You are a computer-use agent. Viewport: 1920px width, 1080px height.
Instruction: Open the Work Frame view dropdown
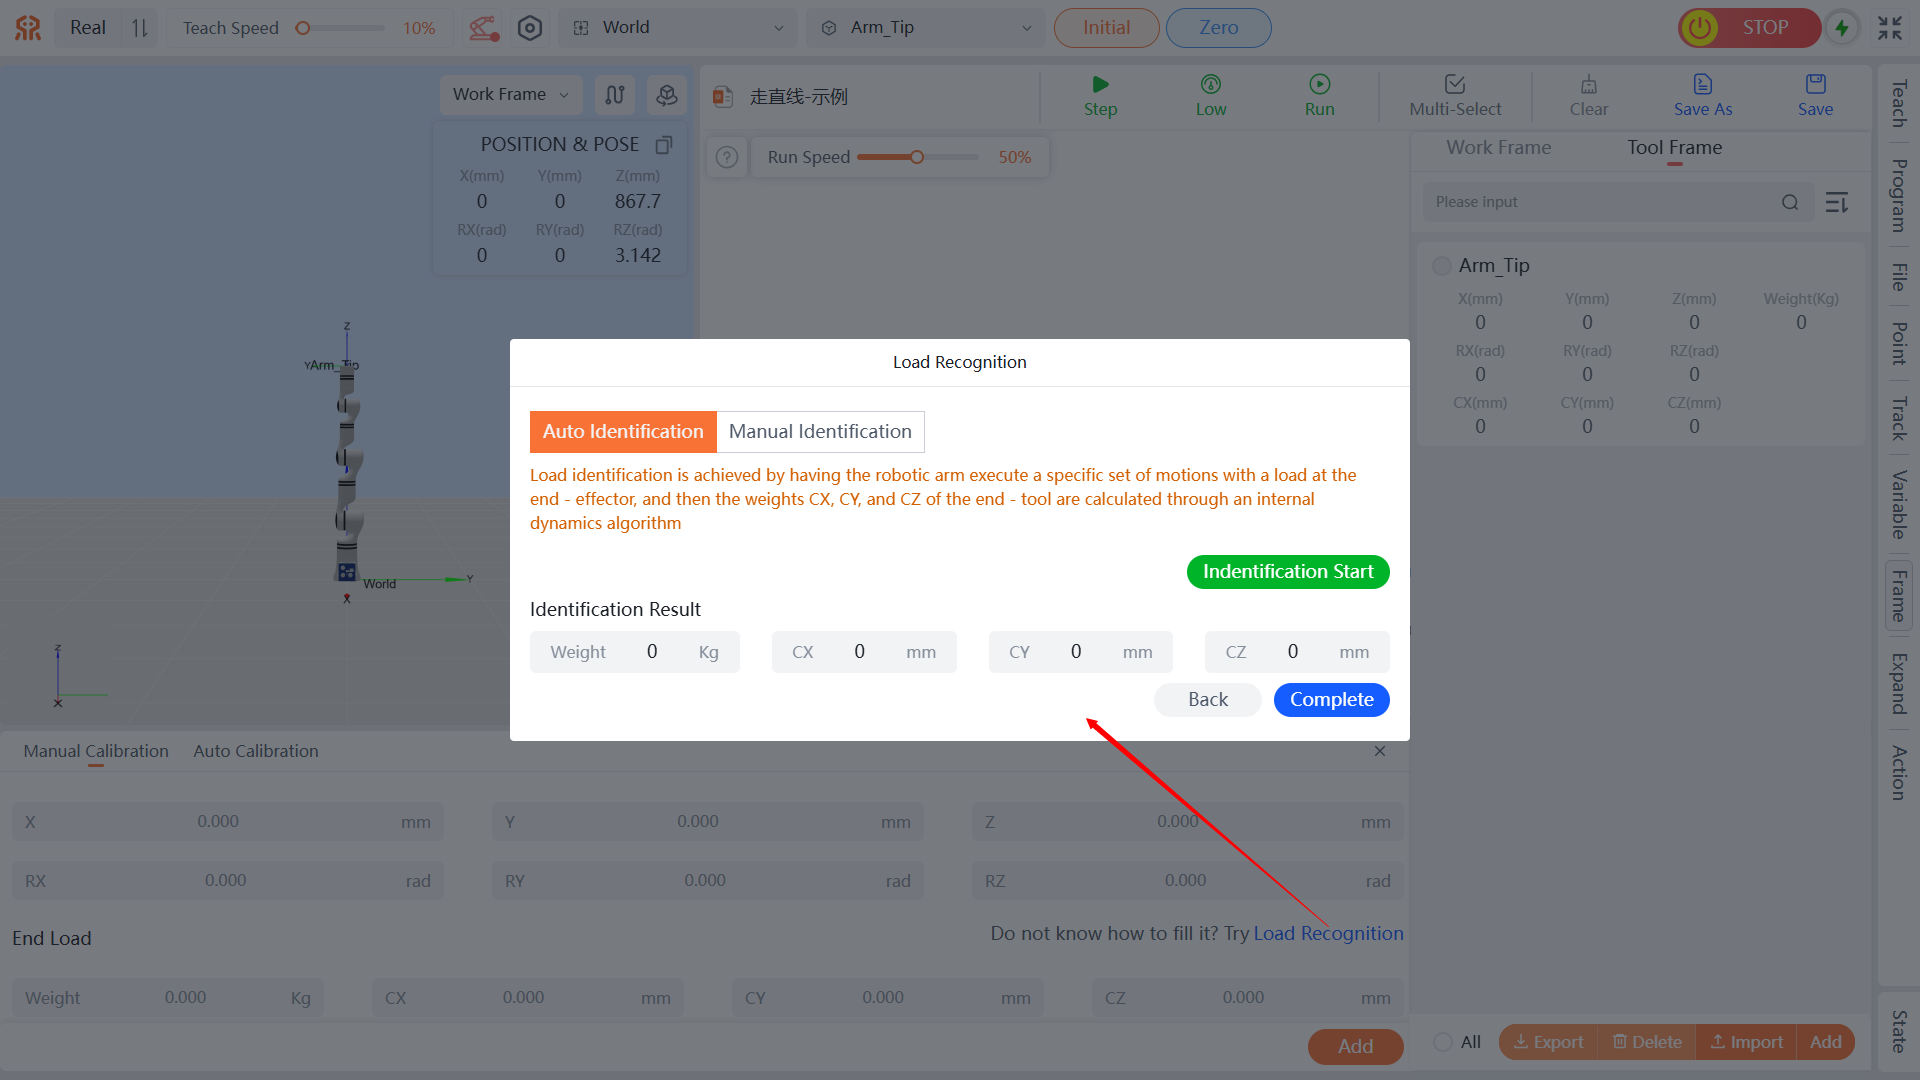[x=510, y=94]
